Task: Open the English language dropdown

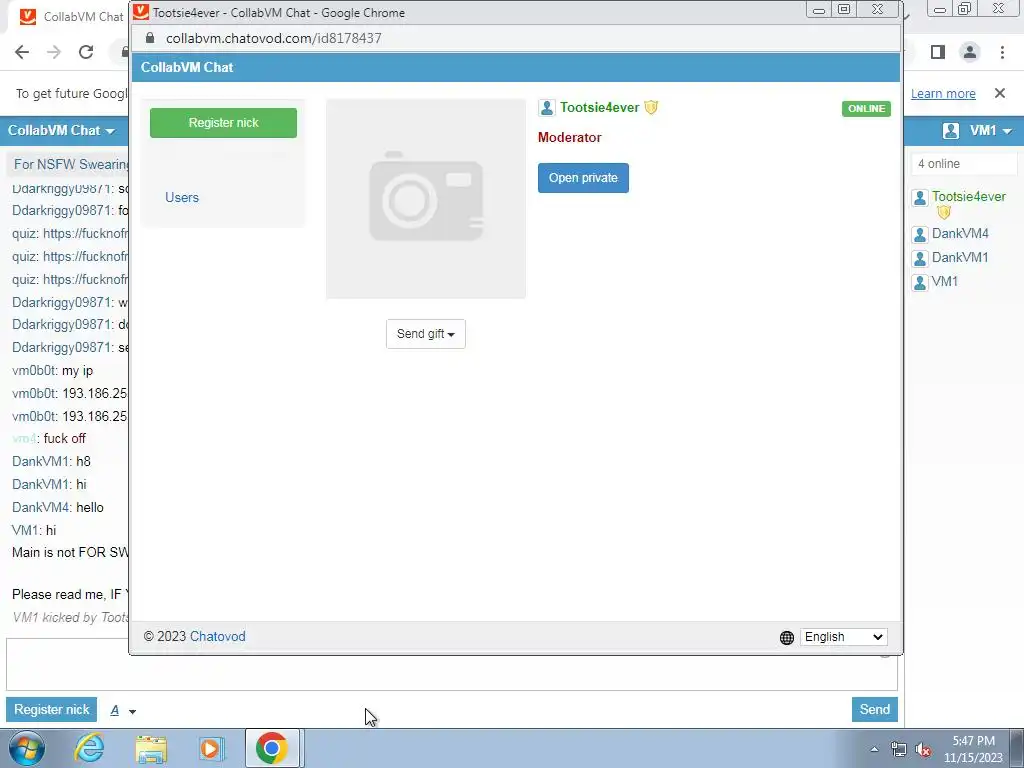Action: pyautogui.click(x=843, y=637)
